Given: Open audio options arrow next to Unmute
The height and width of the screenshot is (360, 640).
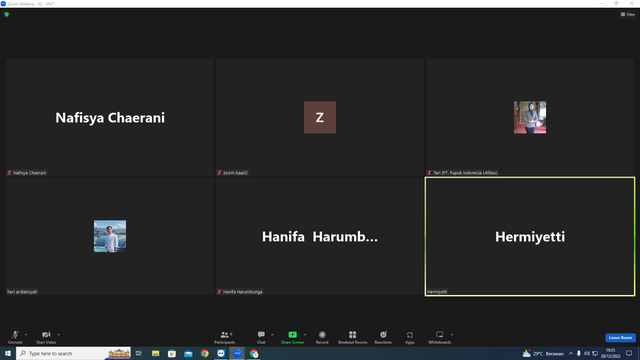Looking at the screenshot, I should (x=26, y=335).
